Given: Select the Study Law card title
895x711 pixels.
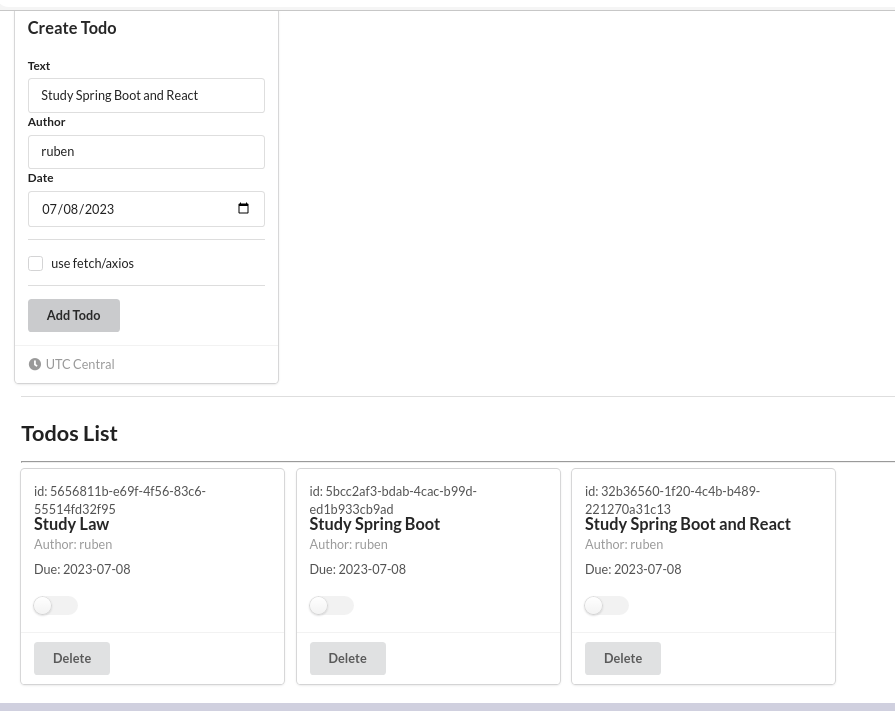Looking at the screenshot, I should tap(71, 524).
